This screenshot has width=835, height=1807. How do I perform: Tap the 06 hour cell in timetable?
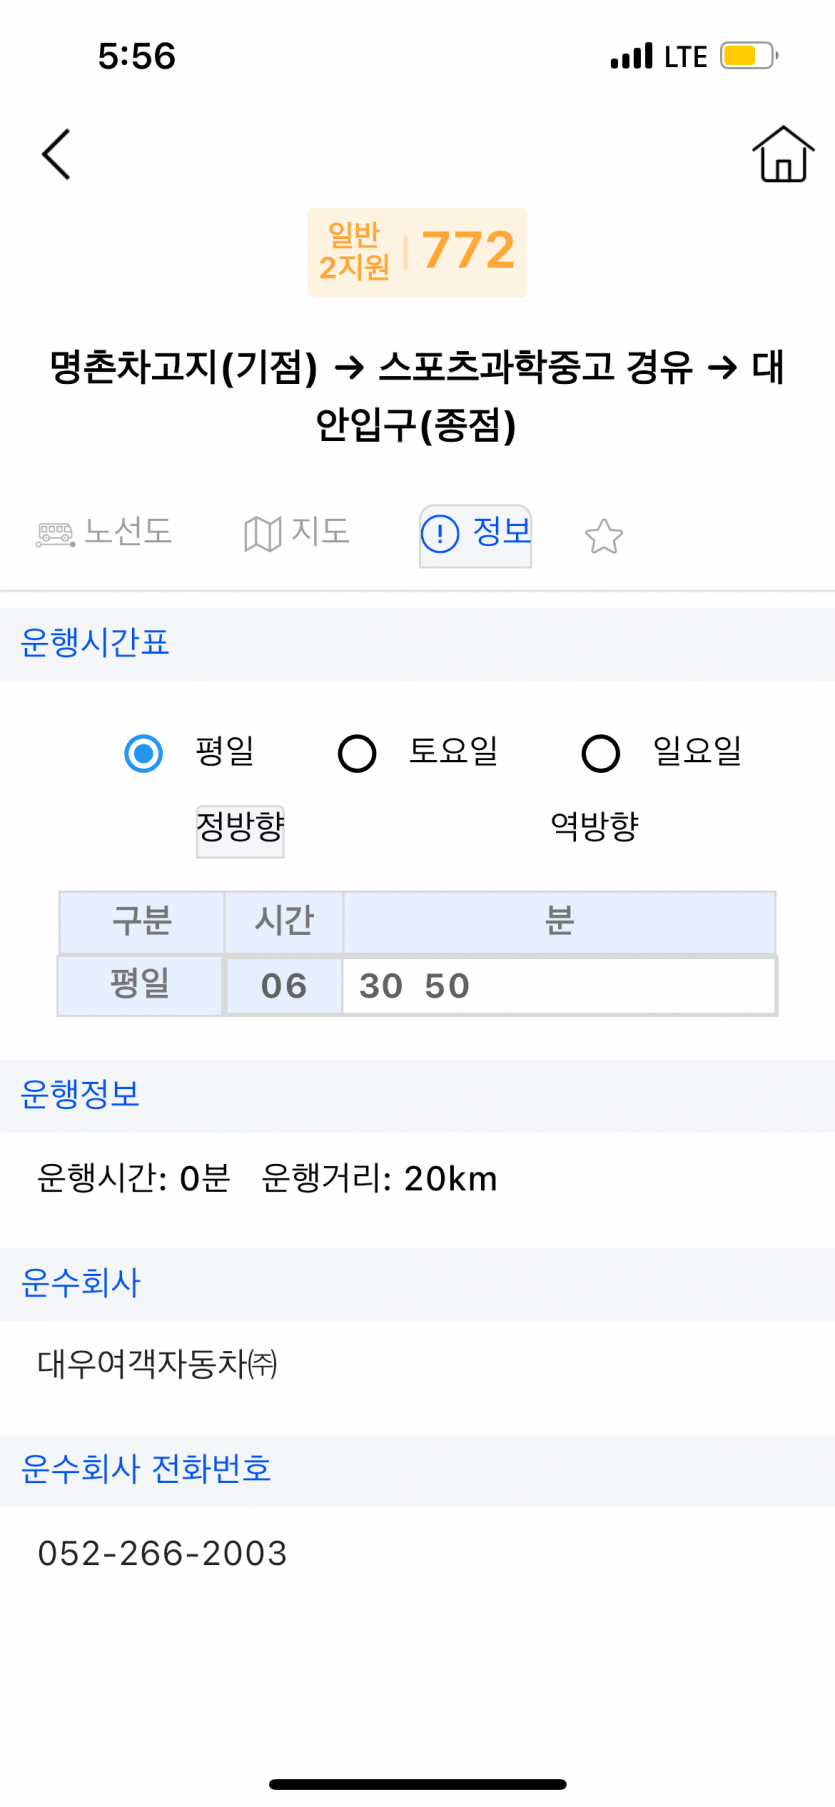pyautogui.click(x=284, y=986)
